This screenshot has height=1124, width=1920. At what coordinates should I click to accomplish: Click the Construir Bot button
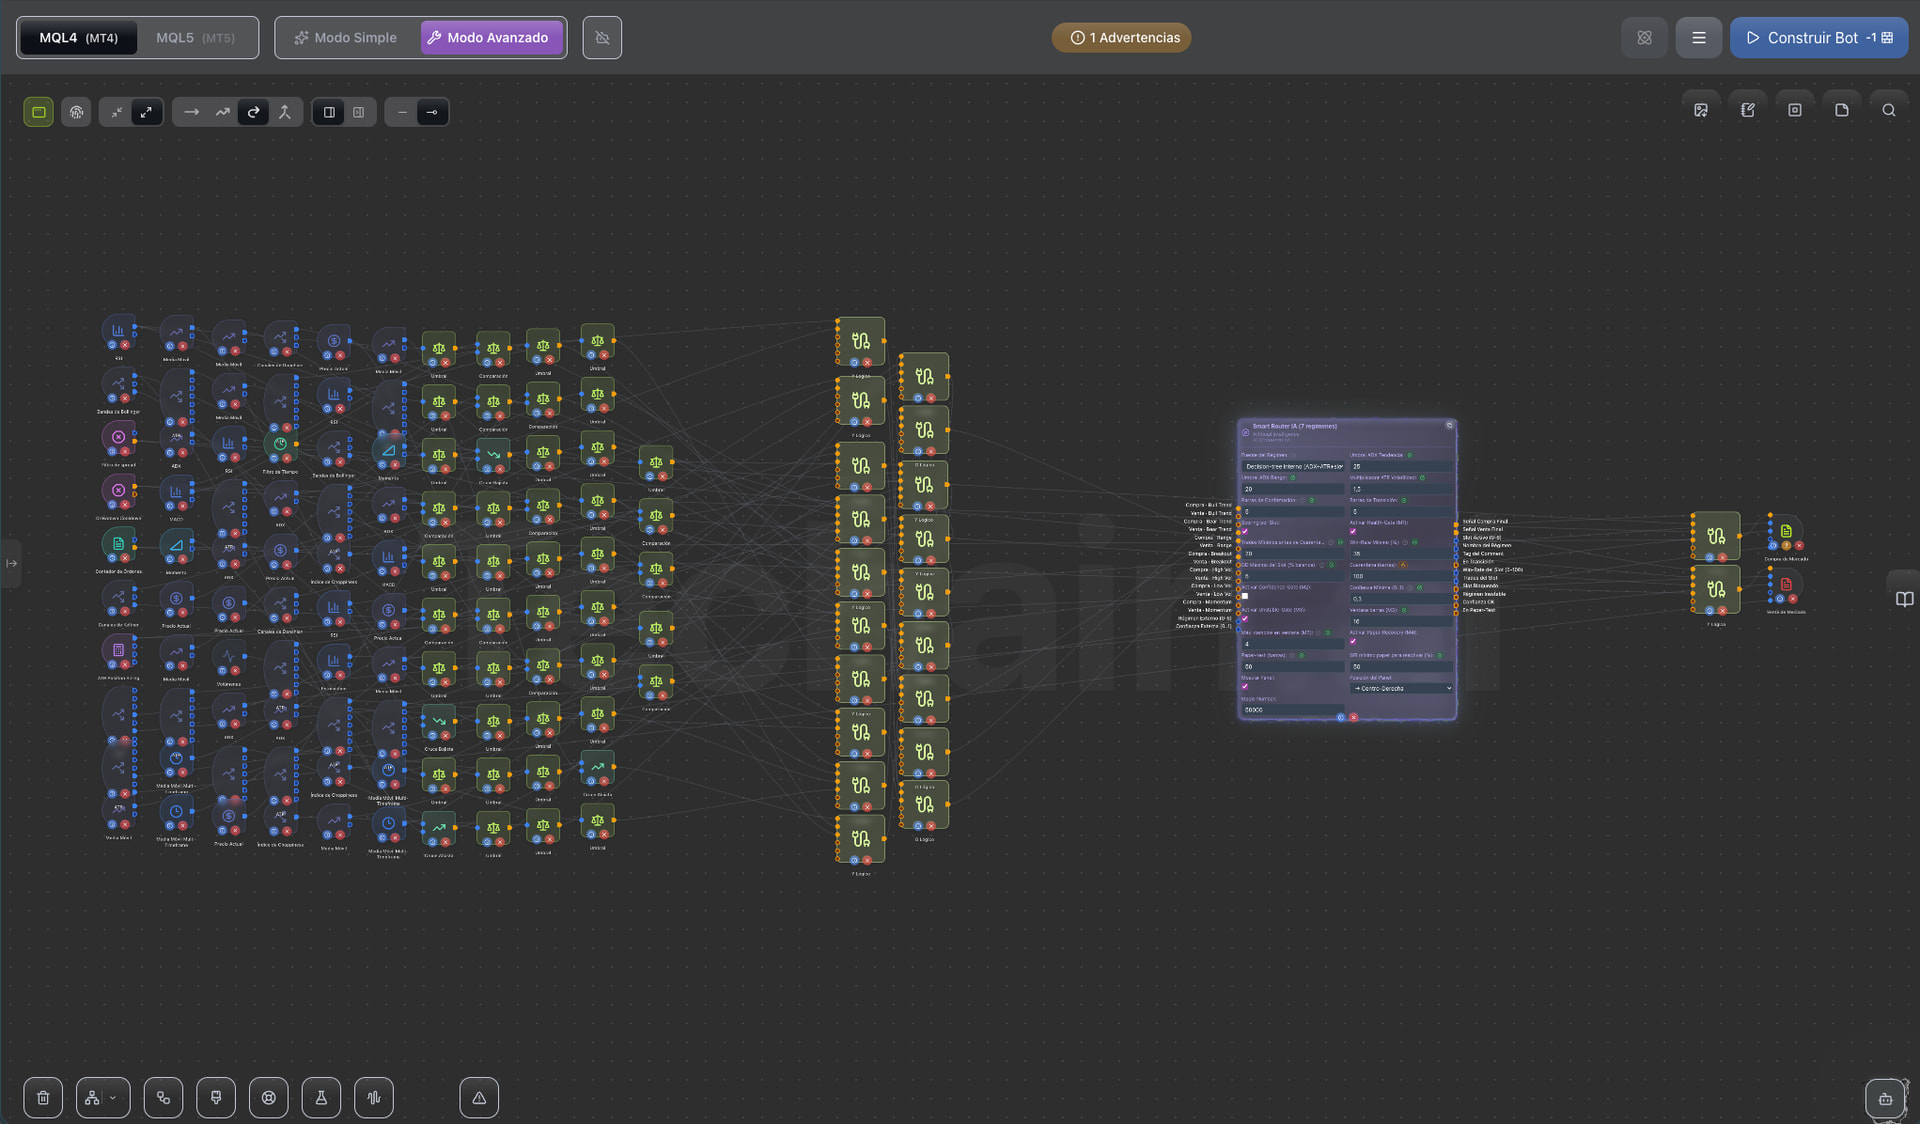point(1819,38)
